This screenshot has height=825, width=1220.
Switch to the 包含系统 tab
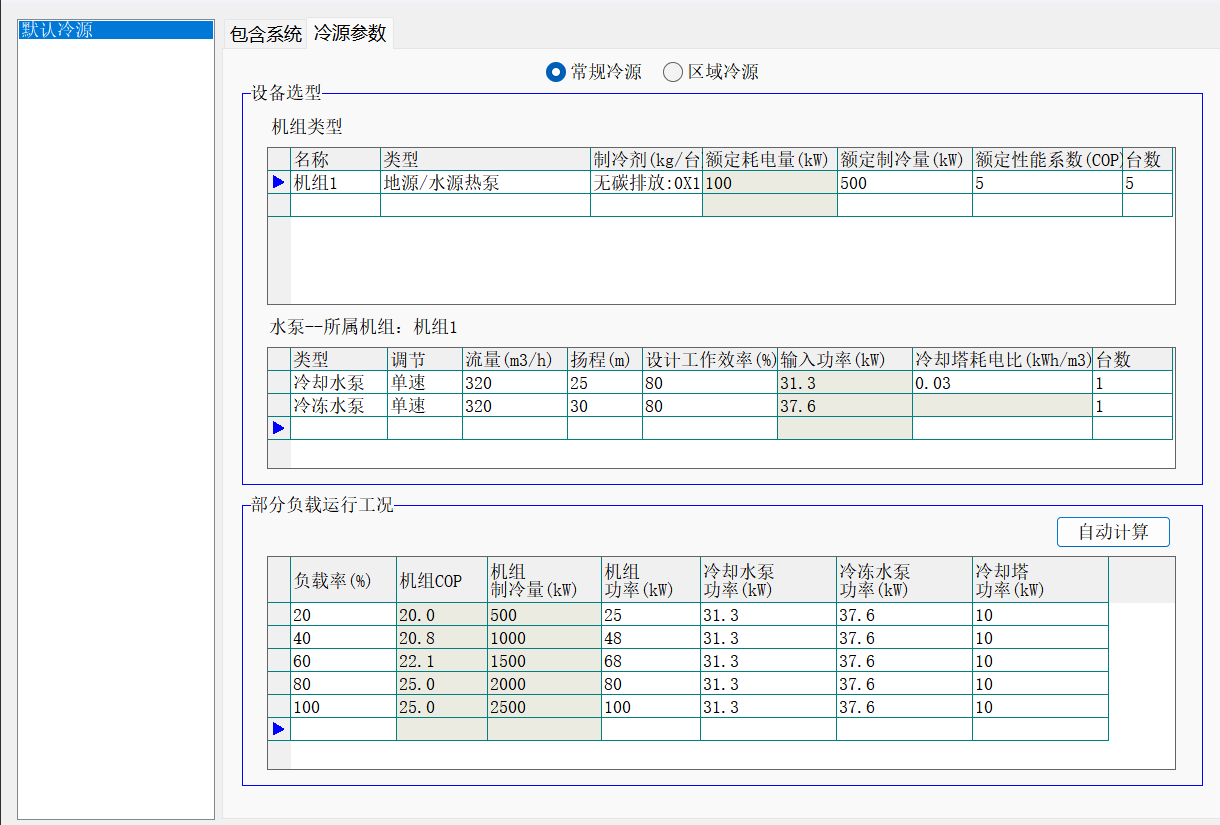click(265, 34)
